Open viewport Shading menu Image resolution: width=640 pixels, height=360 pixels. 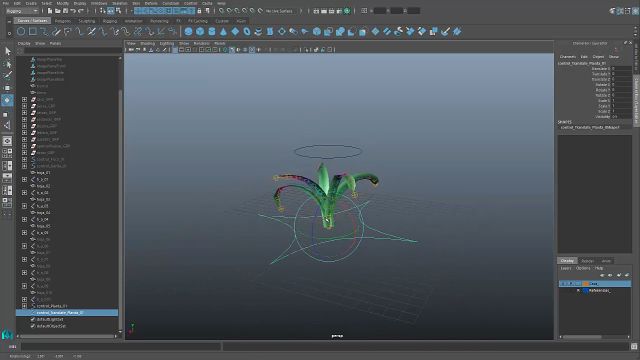pos(147,43)
